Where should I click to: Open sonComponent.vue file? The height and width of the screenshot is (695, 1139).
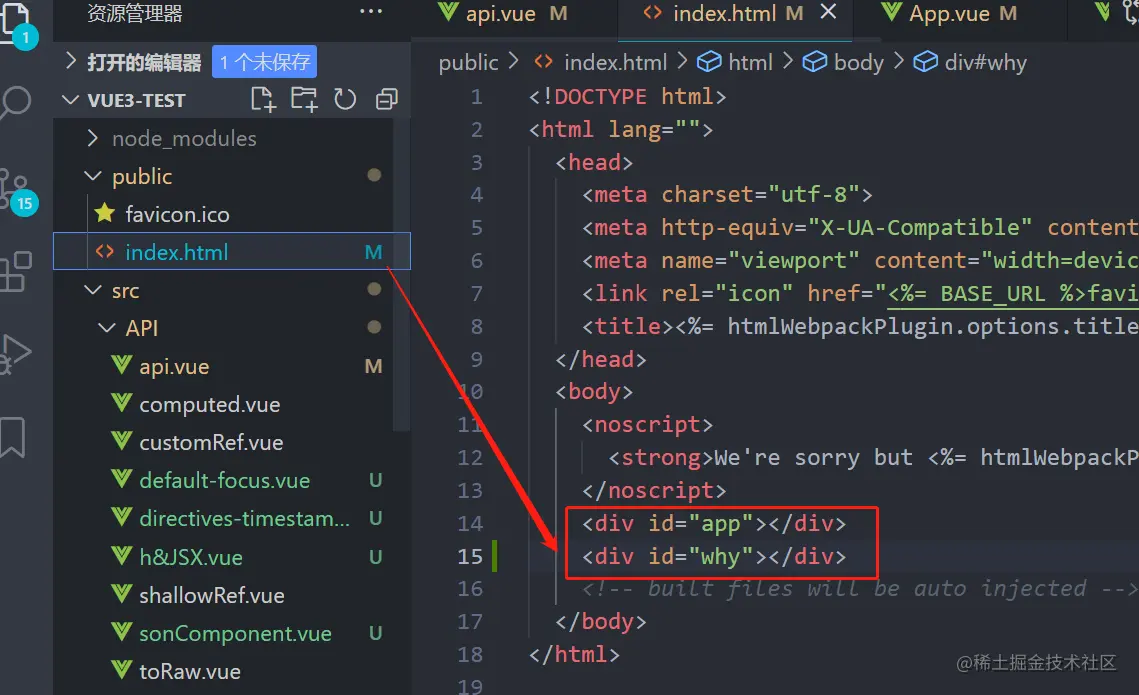pyautogui.click(x=235, y=633)
